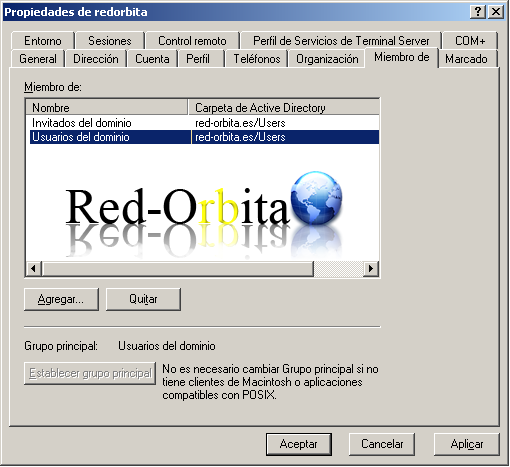Confirm with the Aceptar button

point(299,444)
